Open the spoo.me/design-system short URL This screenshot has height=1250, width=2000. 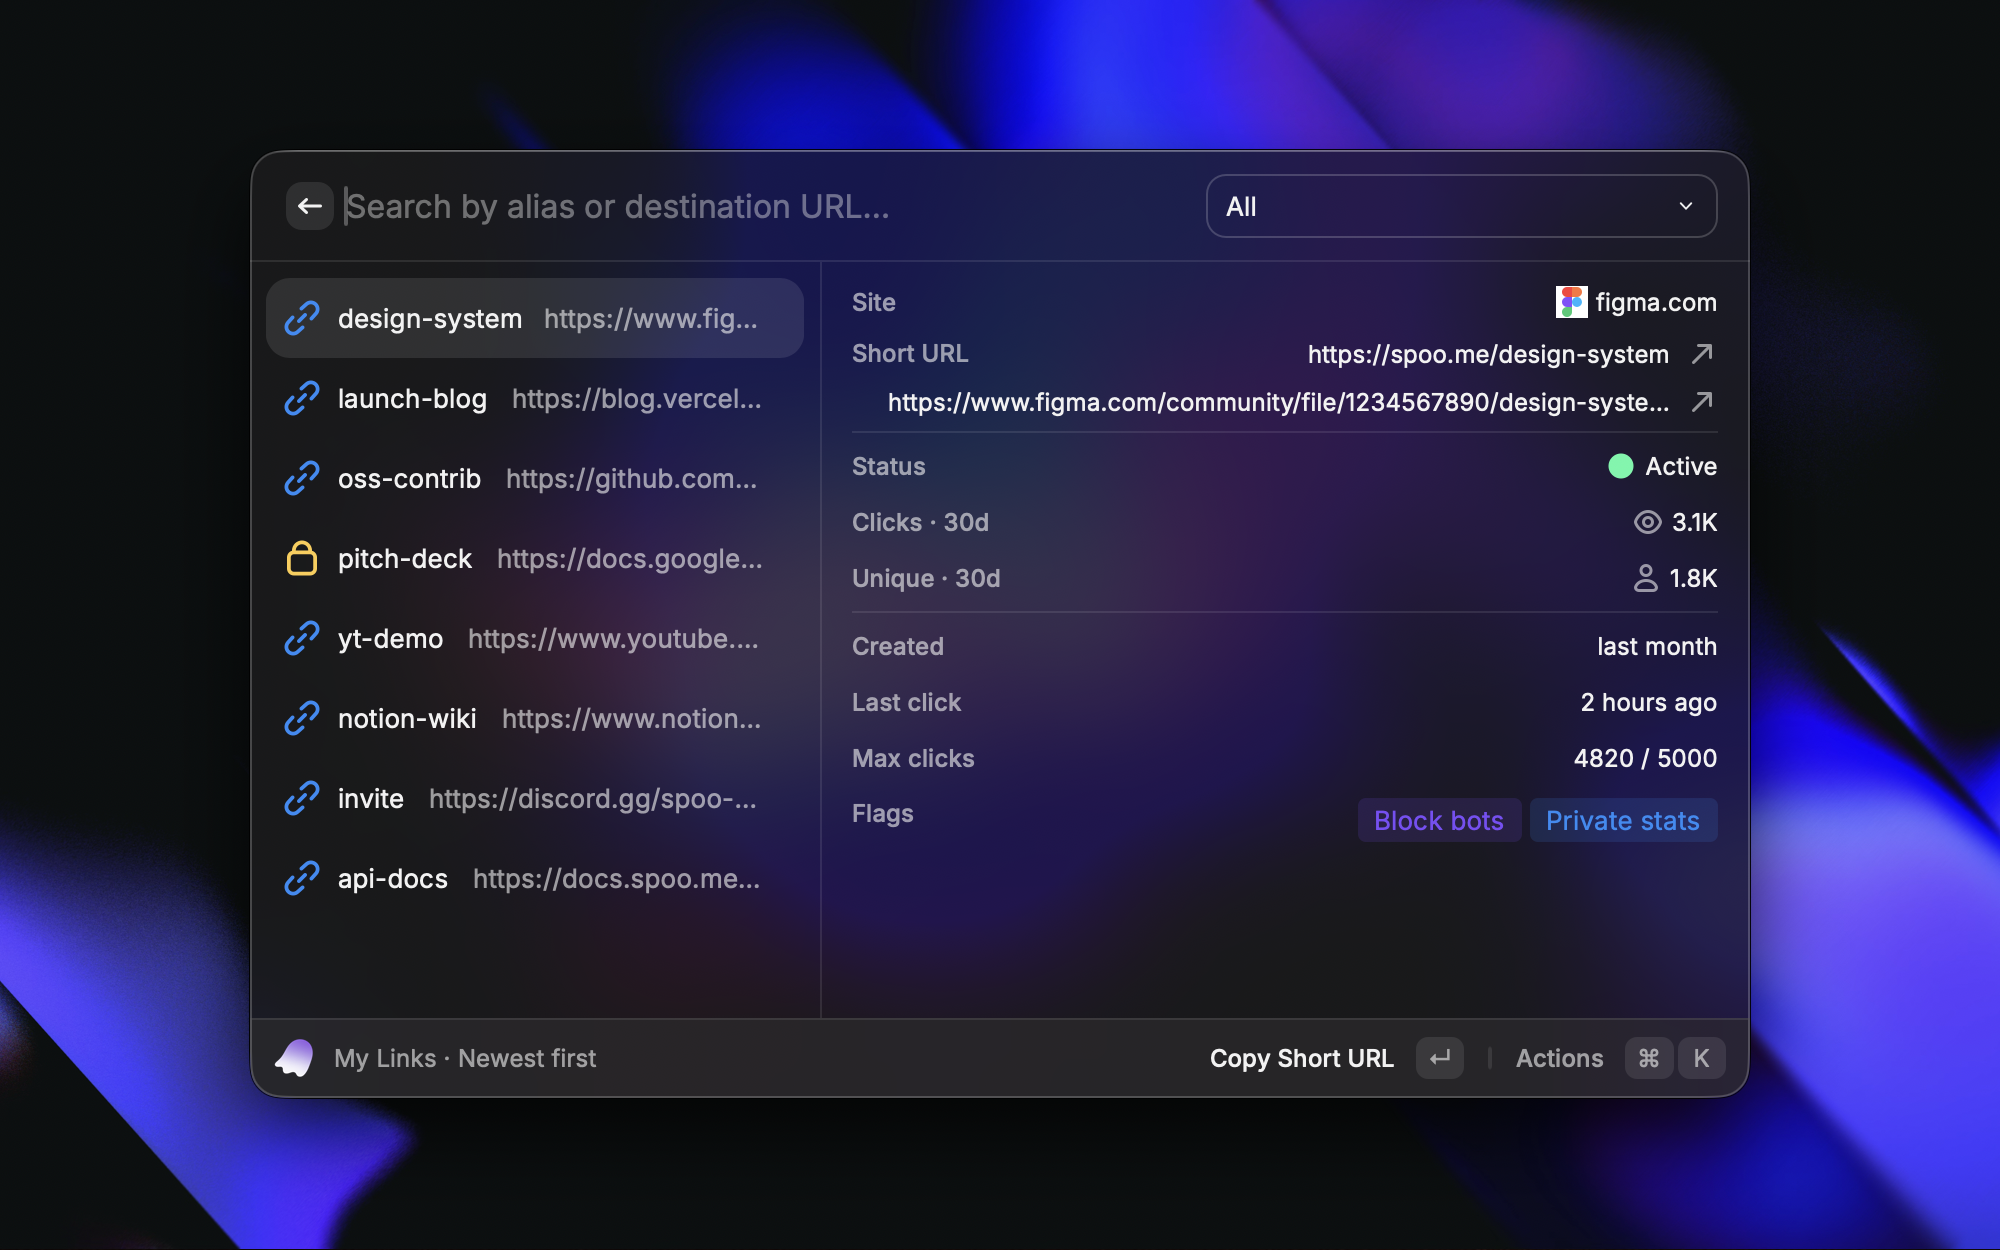coord(1488,354)
